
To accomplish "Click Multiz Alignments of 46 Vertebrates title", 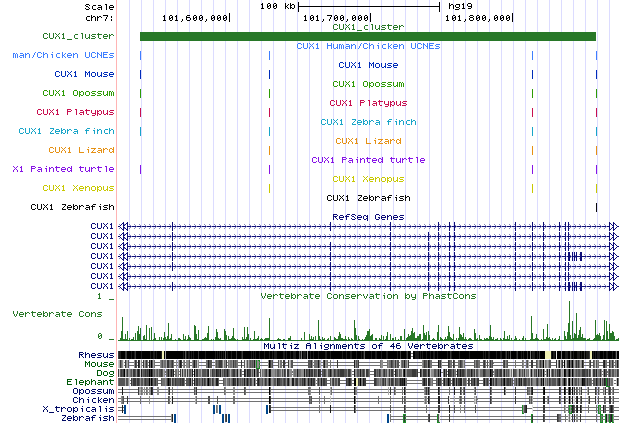I will (367, 345).
